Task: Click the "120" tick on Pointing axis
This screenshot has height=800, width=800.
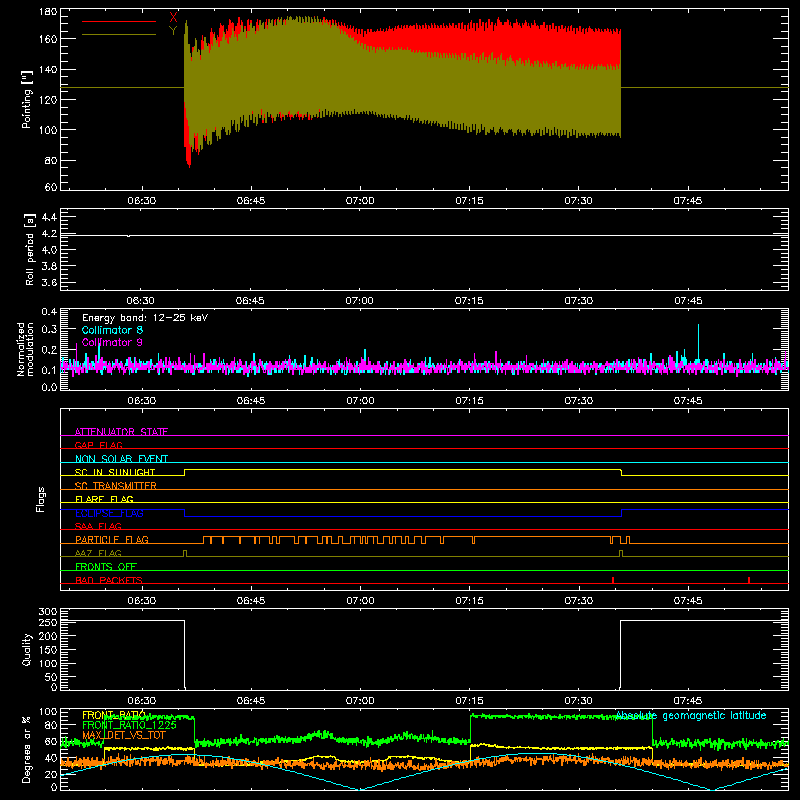Action: pos(48,99)
